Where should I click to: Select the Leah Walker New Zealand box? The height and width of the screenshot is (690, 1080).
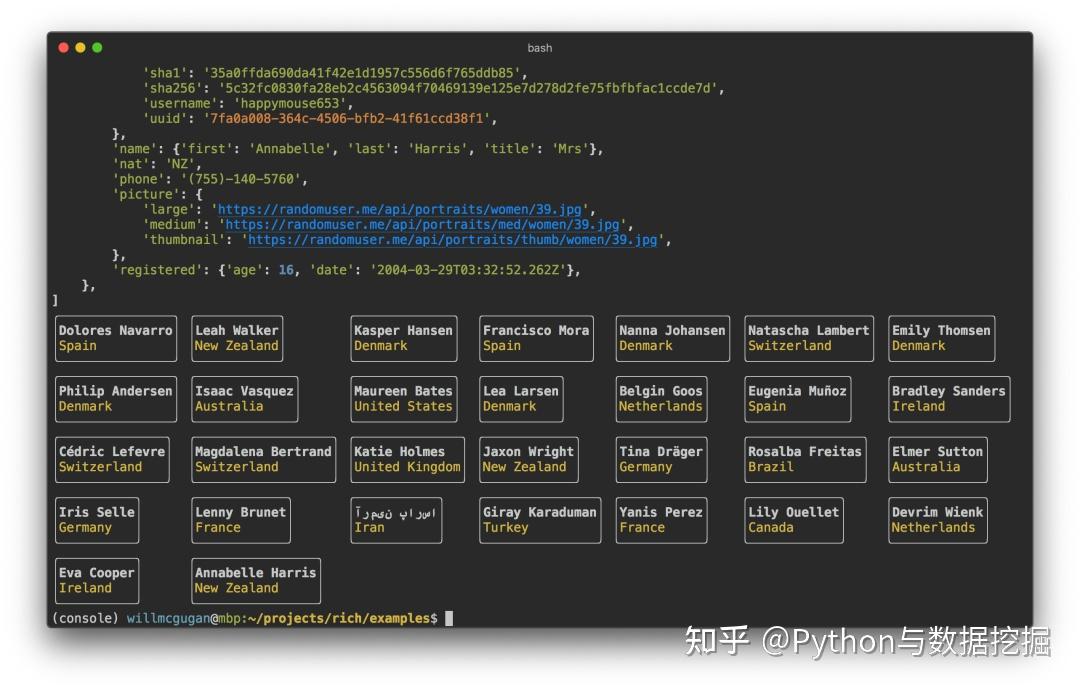click(237, 338)
